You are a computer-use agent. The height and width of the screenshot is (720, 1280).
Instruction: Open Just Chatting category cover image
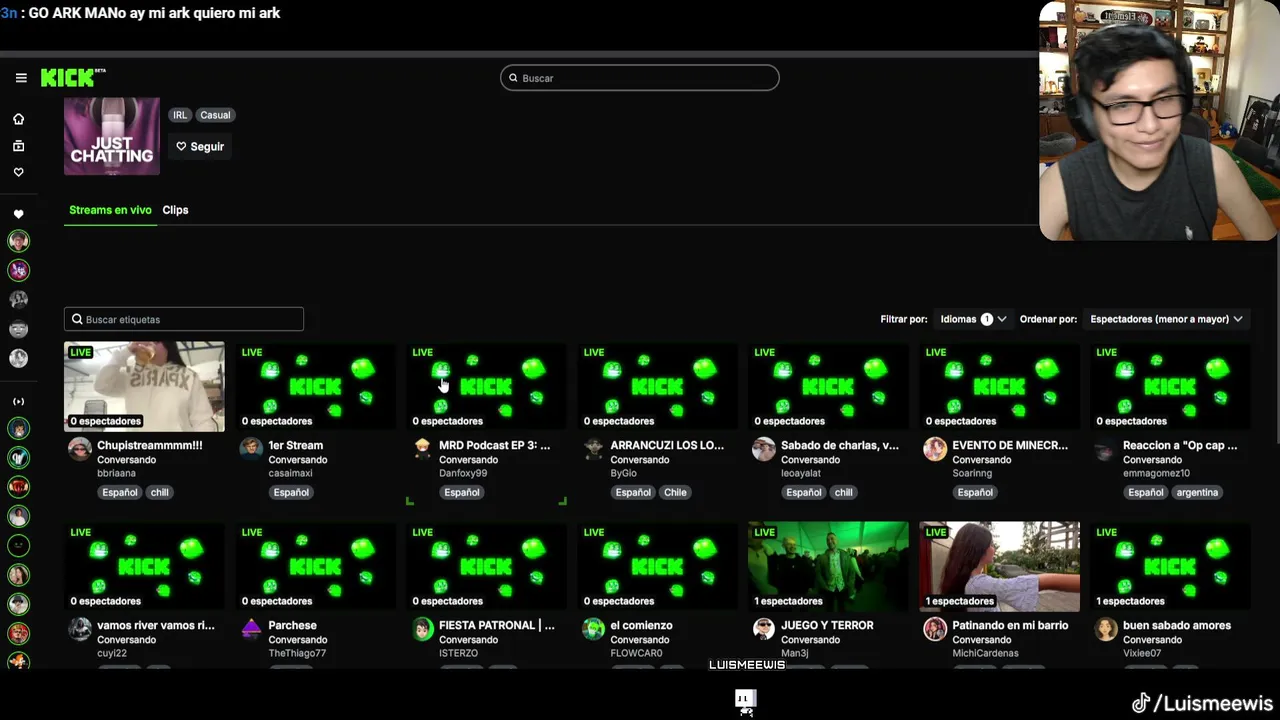tap(112, 136)
